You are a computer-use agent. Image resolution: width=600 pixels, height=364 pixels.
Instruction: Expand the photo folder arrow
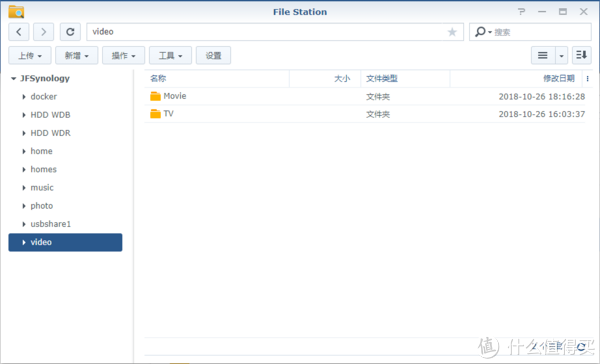[24, 206]
